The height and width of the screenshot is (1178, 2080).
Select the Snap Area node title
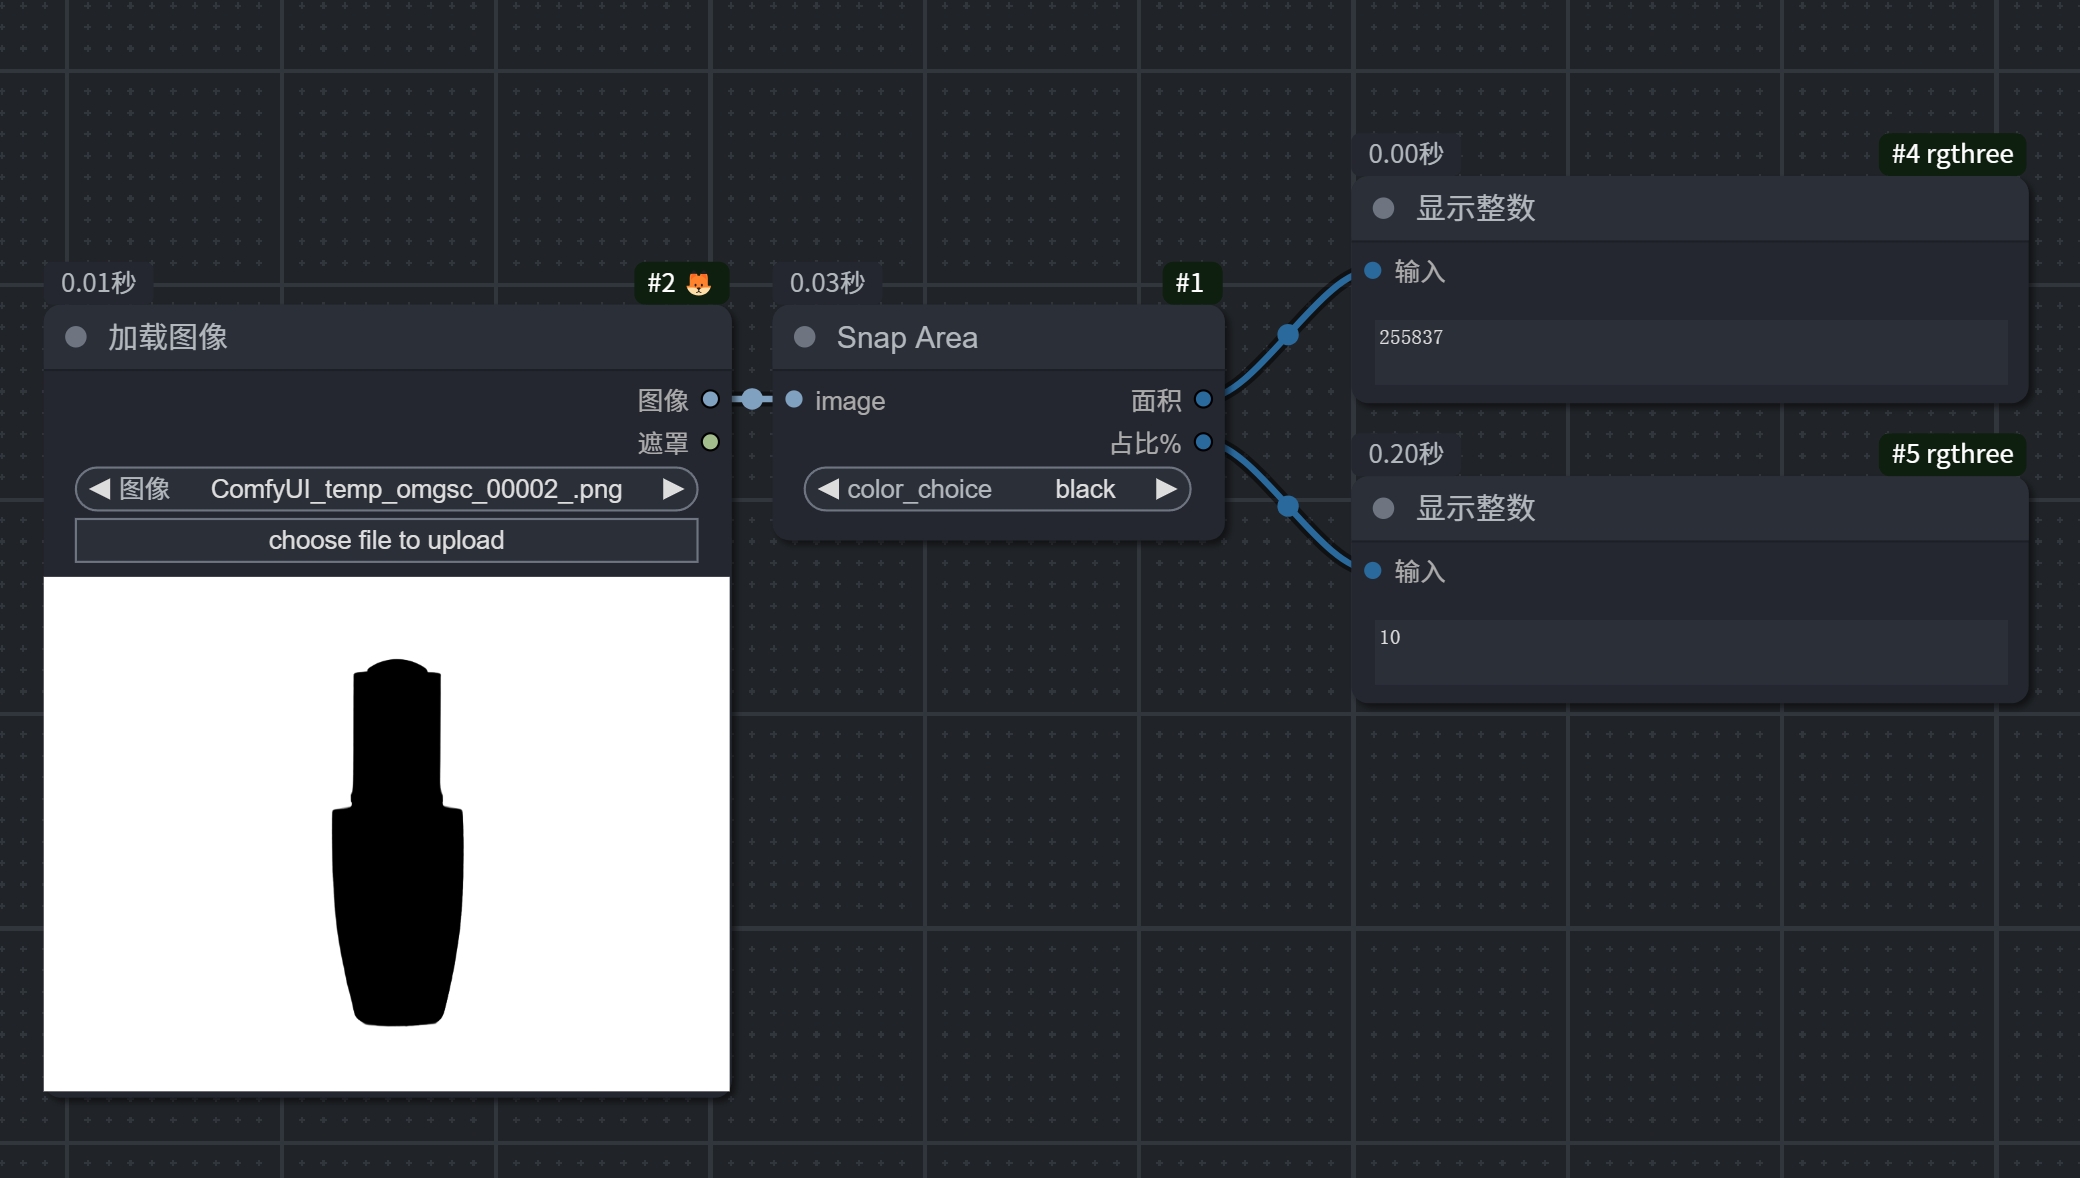point(907,338)
